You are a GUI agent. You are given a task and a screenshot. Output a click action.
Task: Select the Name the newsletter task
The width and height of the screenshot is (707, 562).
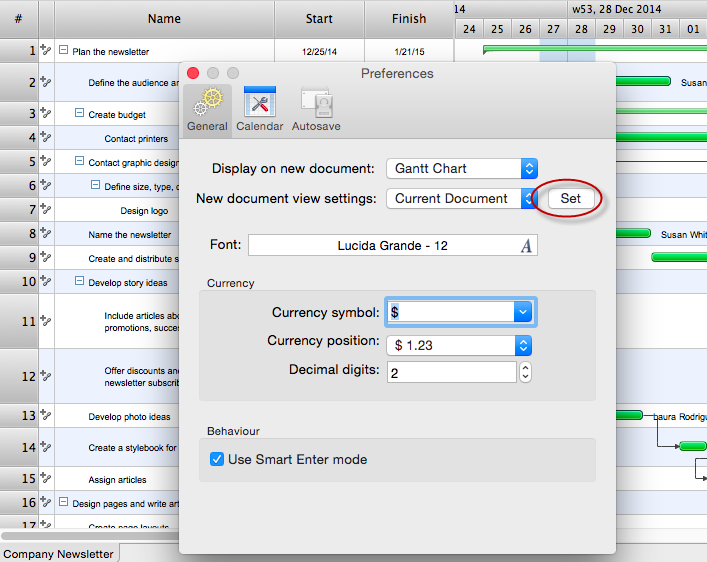coord(130,235)
